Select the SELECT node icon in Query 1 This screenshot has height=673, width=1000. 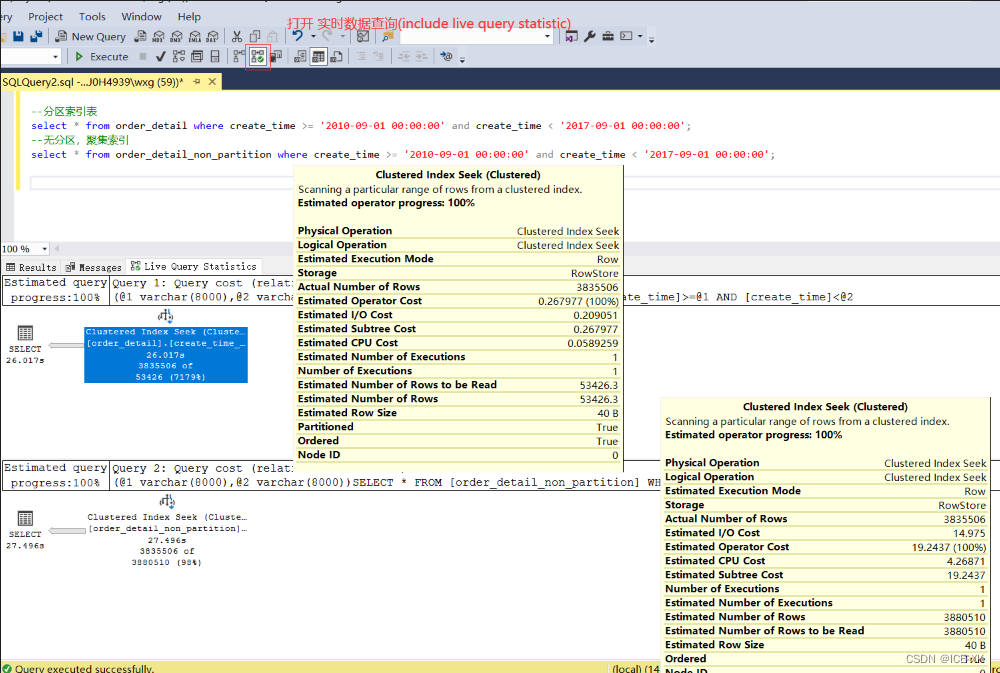click(25, 333)
